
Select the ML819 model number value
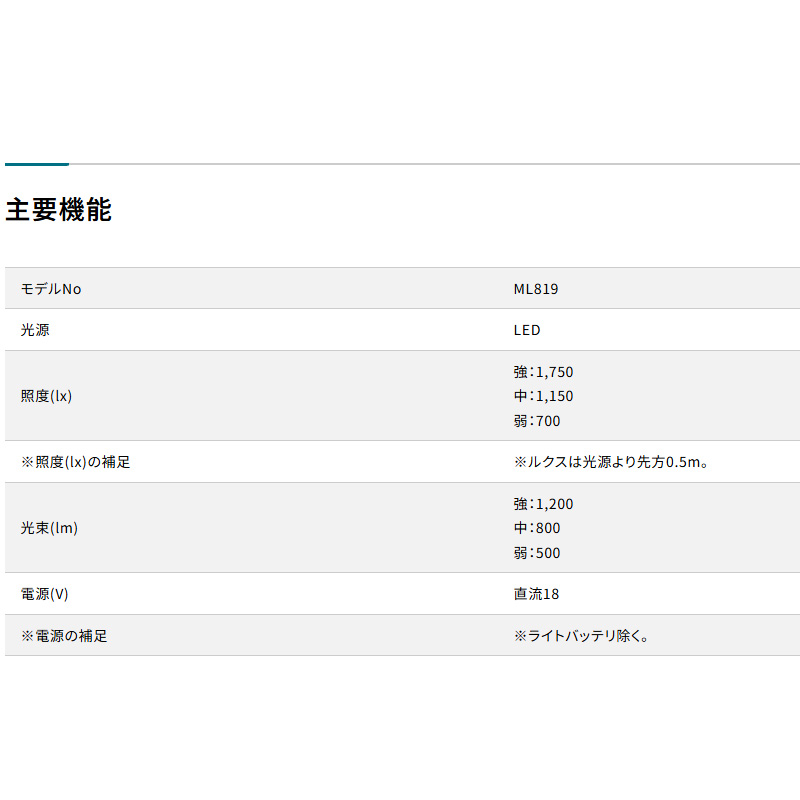coord(536,289)
